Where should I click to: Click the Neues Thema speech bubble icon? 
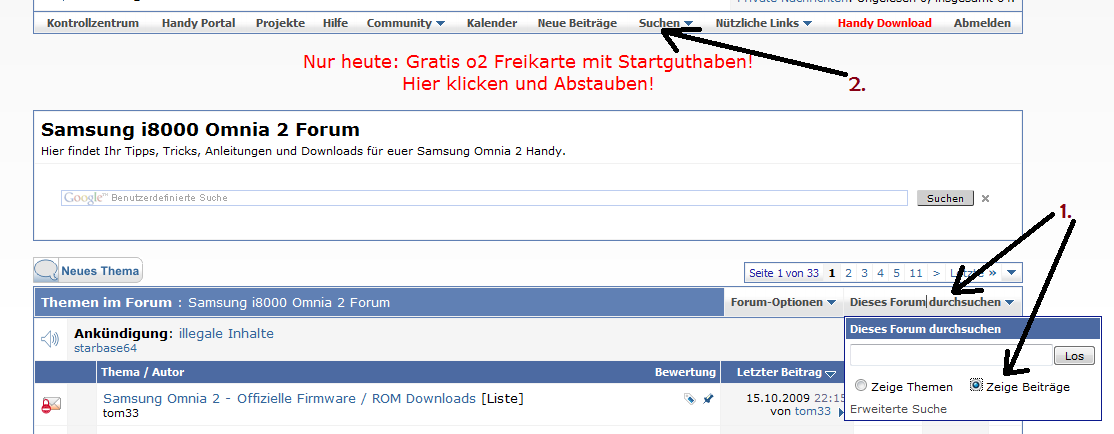pos(46,271)
